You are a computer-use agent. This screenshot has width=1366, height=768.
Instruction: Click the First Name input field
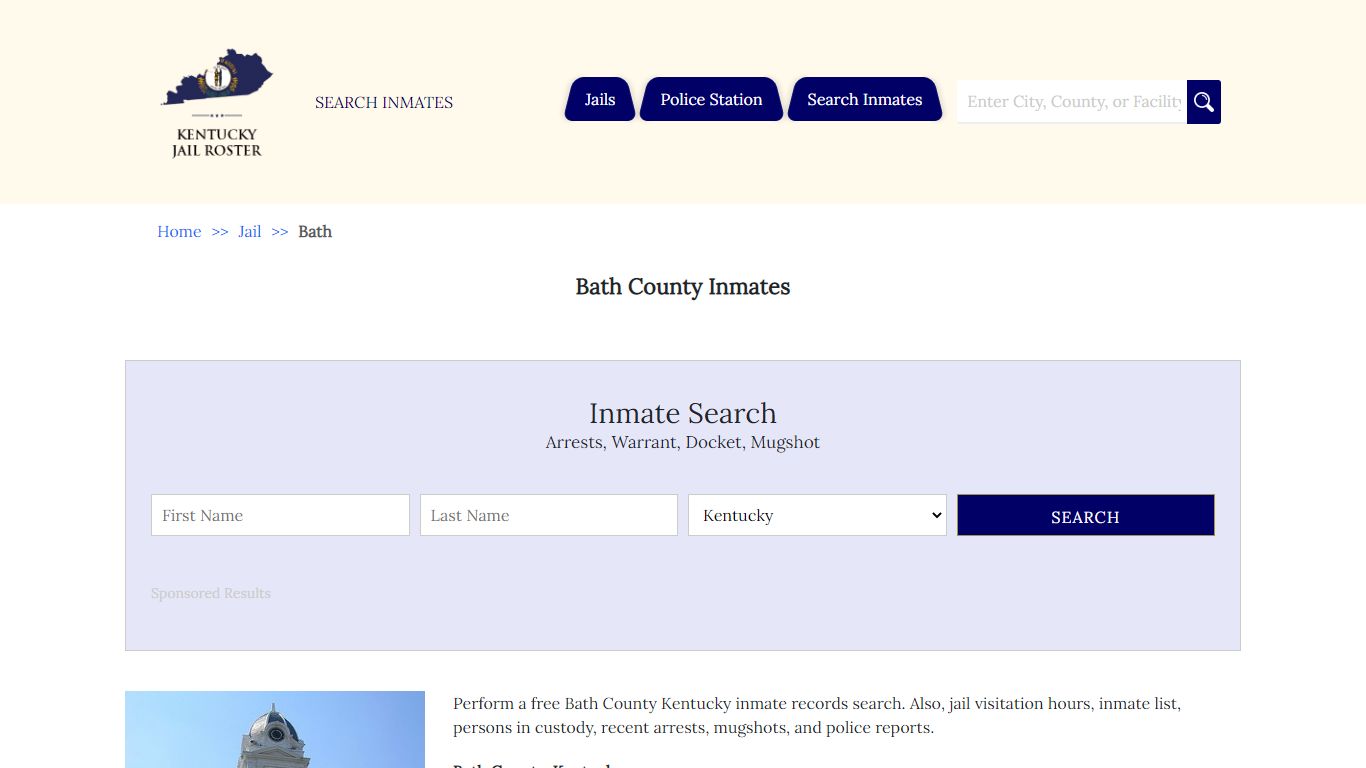point(280,515)
